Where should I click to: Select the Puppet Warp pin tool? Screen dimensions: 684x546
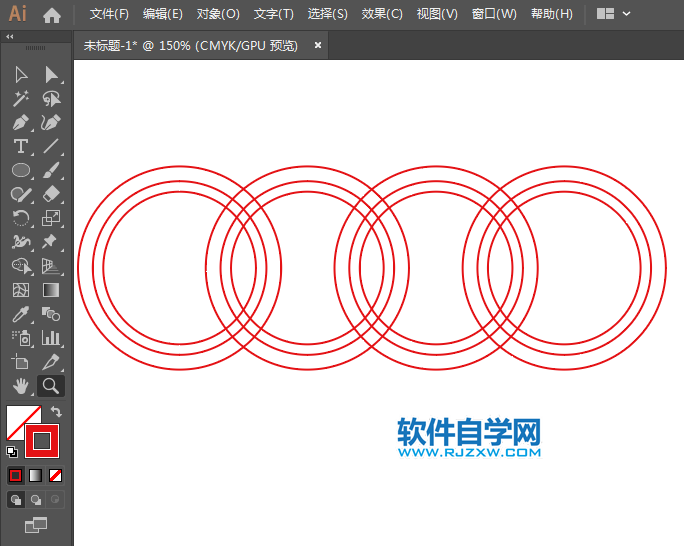pos(49,241)
